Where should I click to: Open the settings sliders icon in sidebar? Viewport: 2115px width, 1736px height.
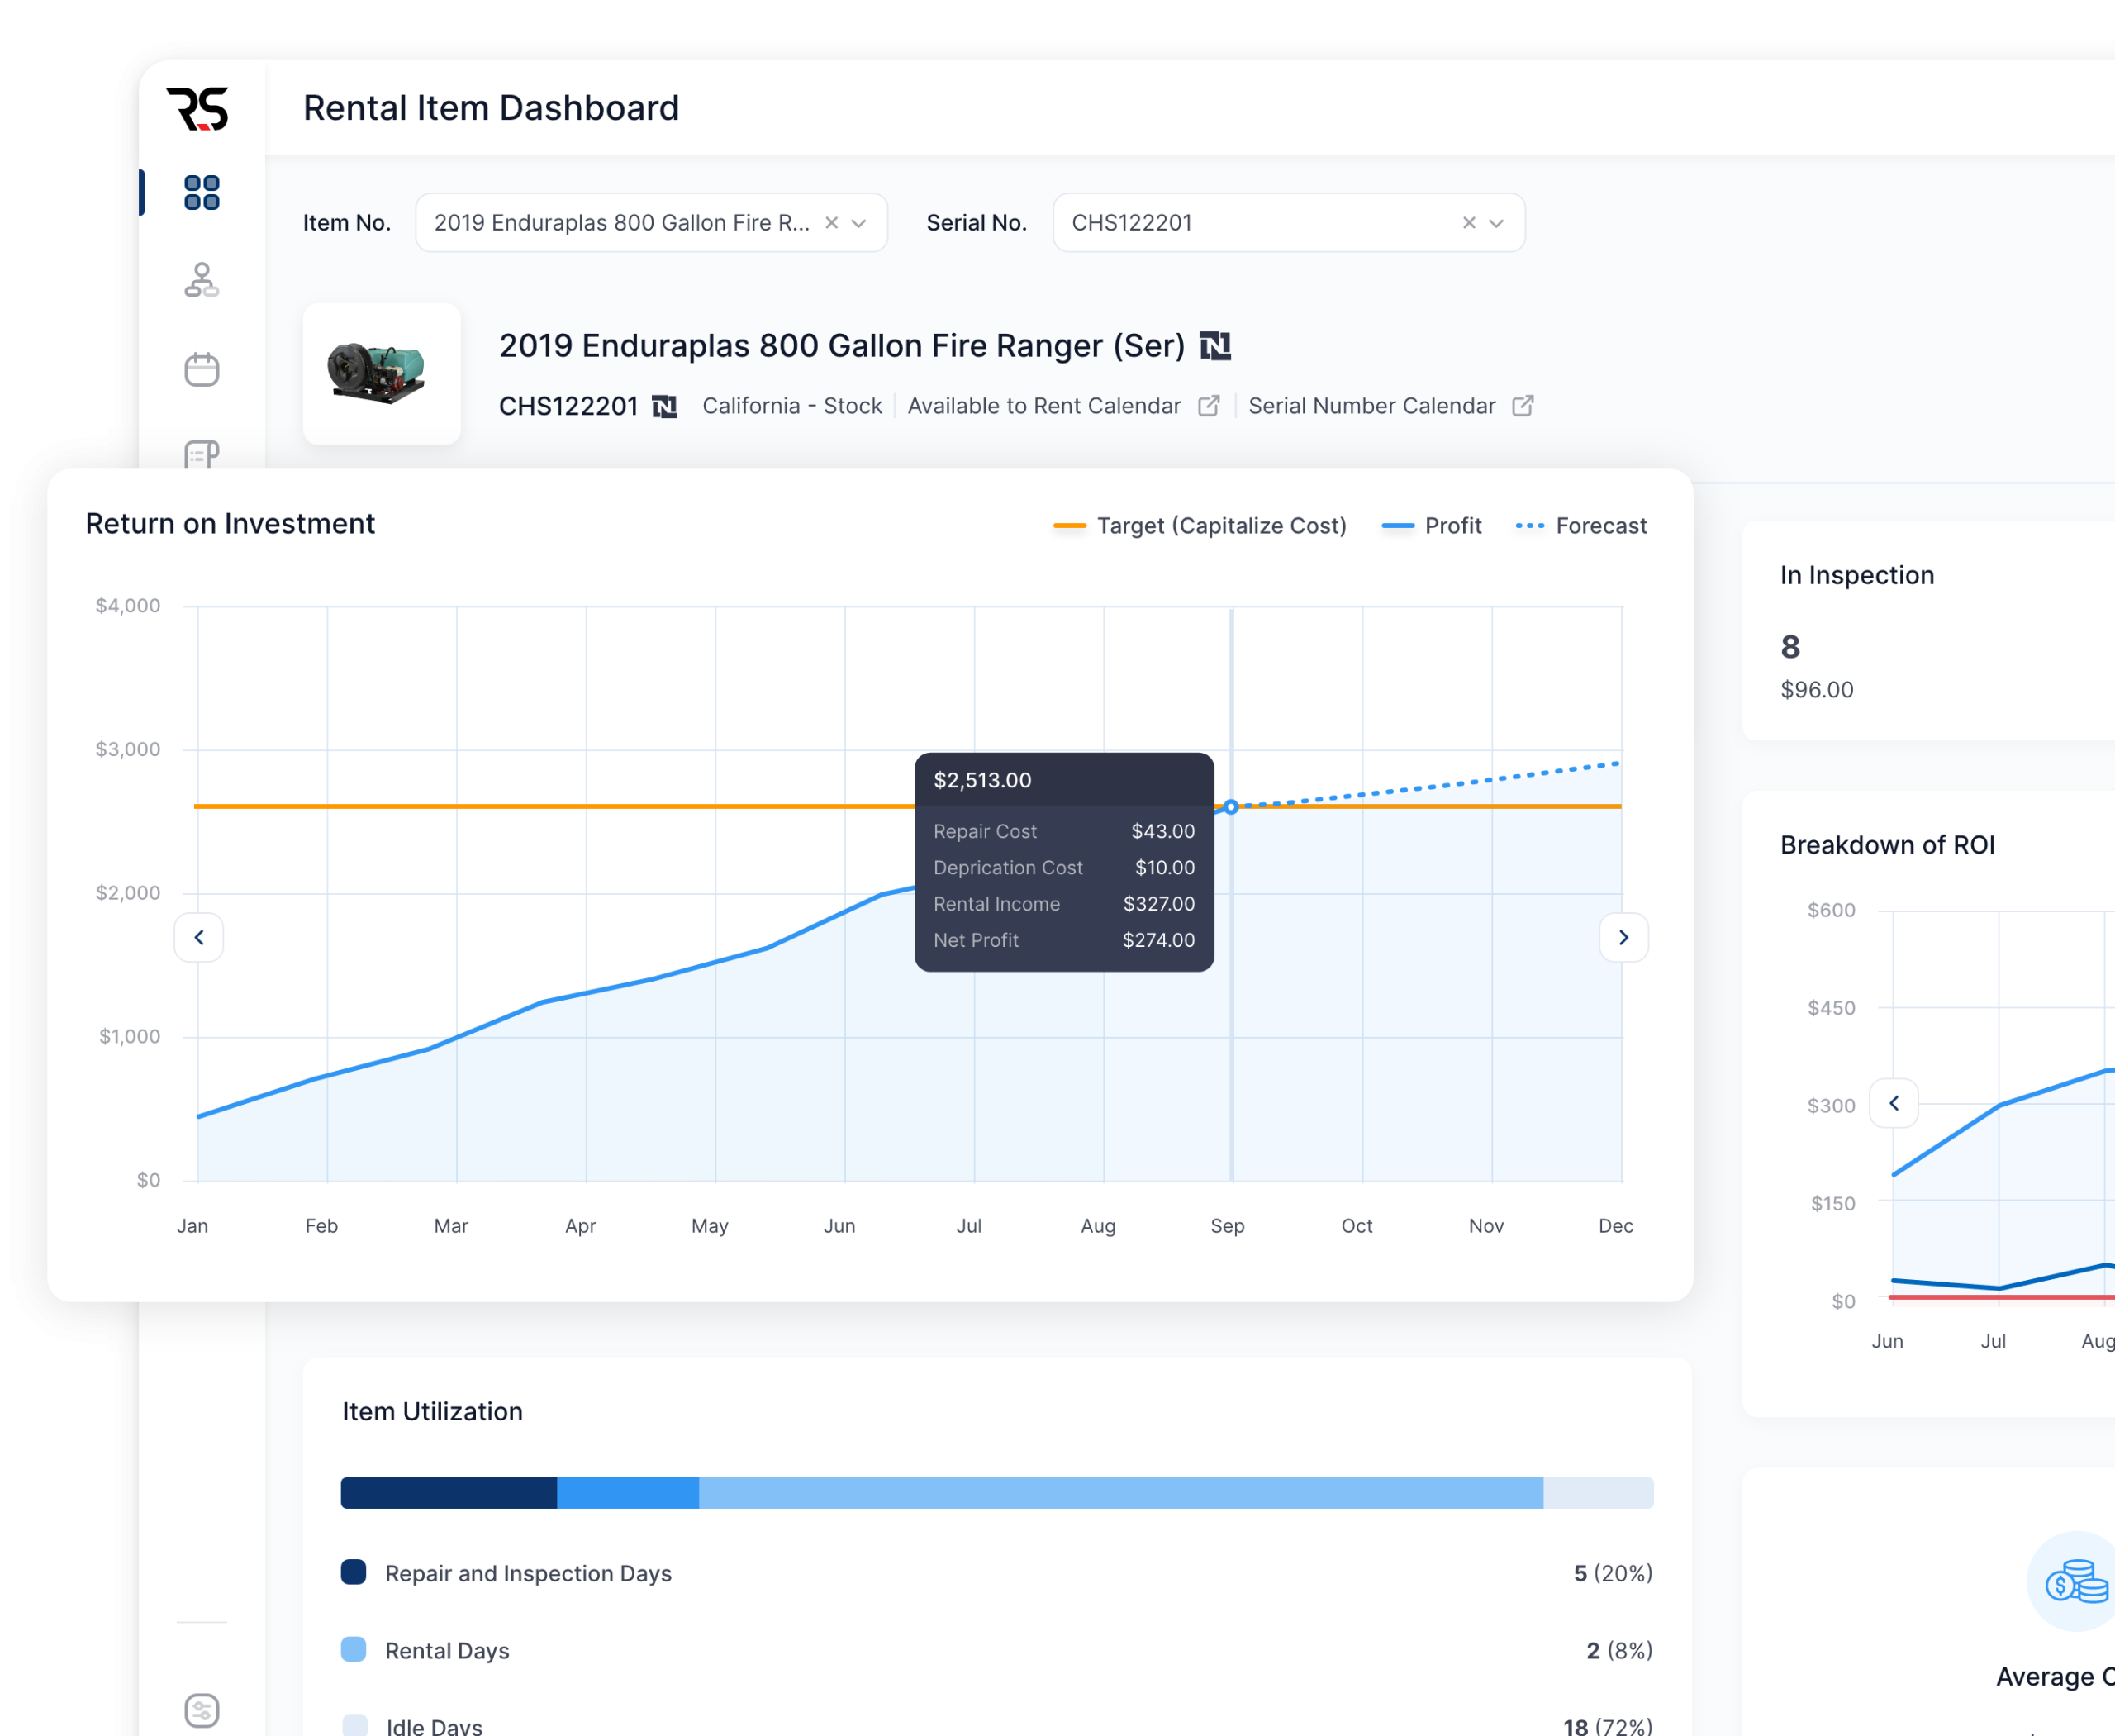202,1710
